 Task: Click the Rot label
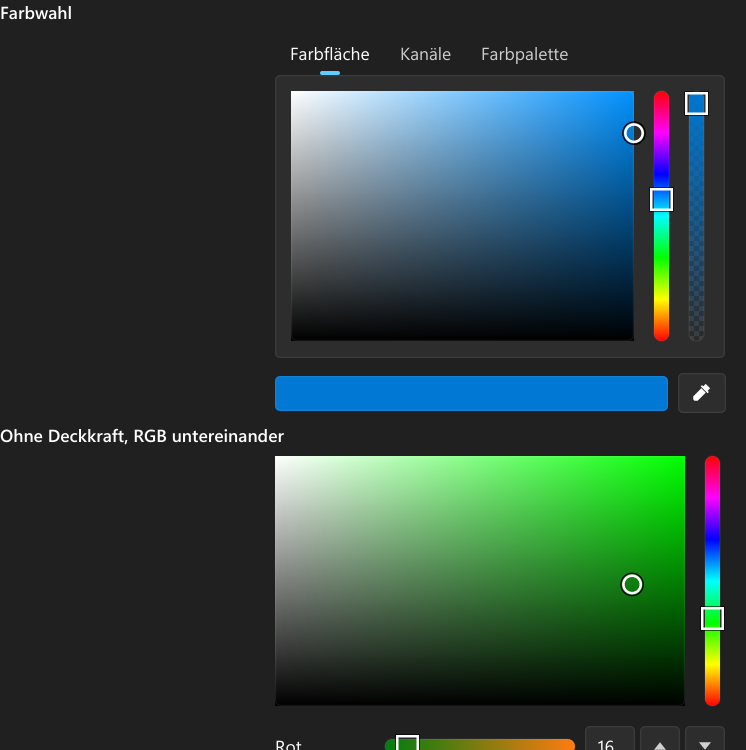pyautogui.click(x=288, y=744)
